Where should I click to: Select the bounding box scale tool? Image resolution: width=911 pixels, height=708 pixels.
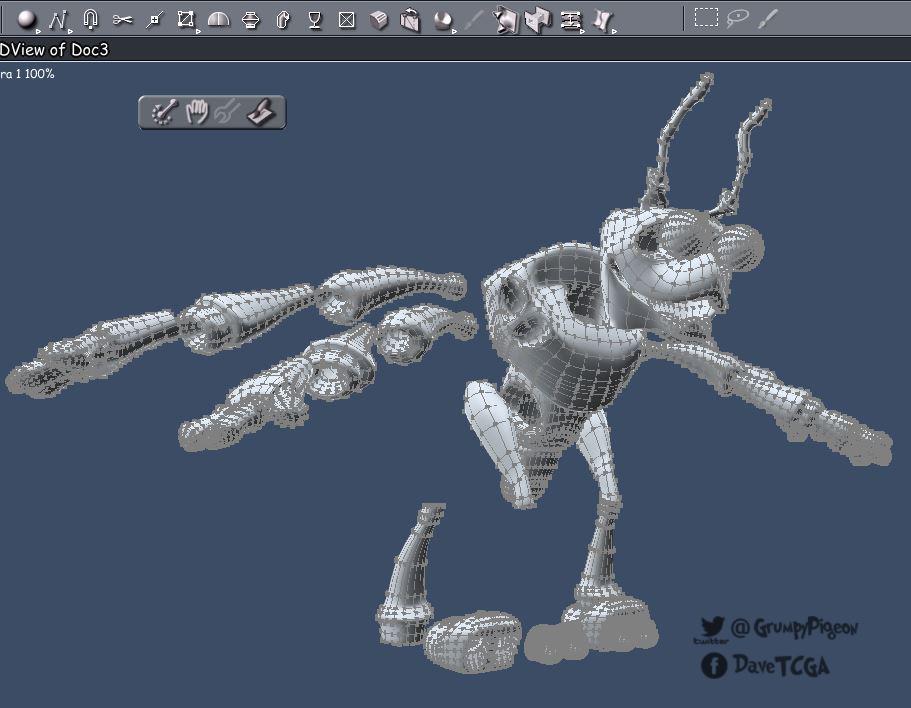click(x=186, y=19)
